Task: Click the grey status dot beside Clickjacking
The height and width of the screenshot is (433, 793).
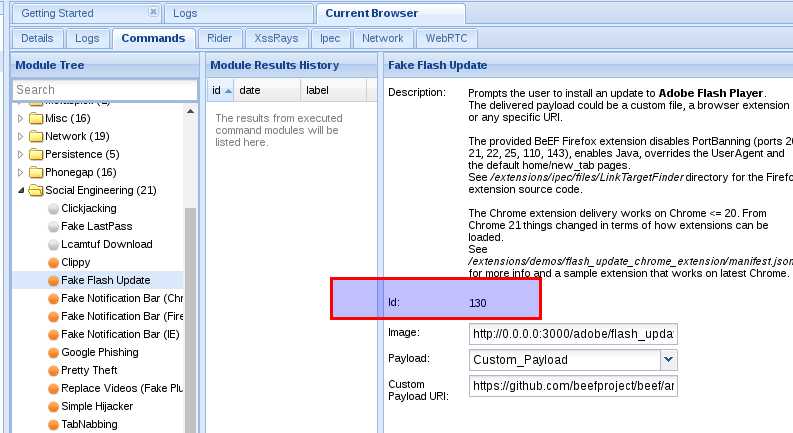Action: pos(53,209)
